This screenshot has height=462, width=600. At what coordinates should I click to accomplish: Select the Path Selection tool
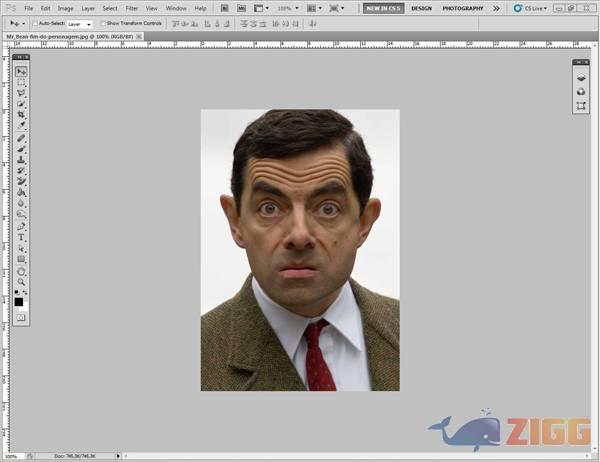point(21,248)
